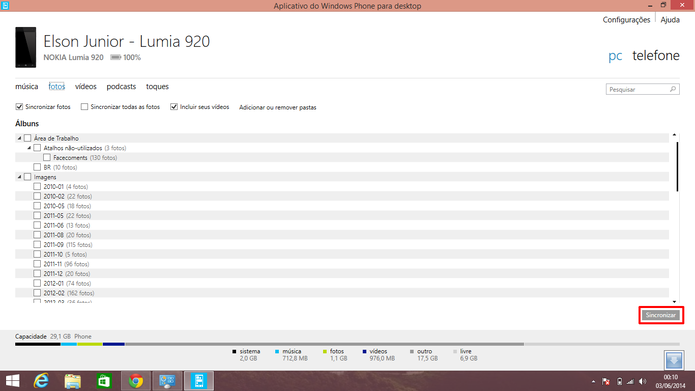Click the música legend color swatch

click(x=277, y=352)
